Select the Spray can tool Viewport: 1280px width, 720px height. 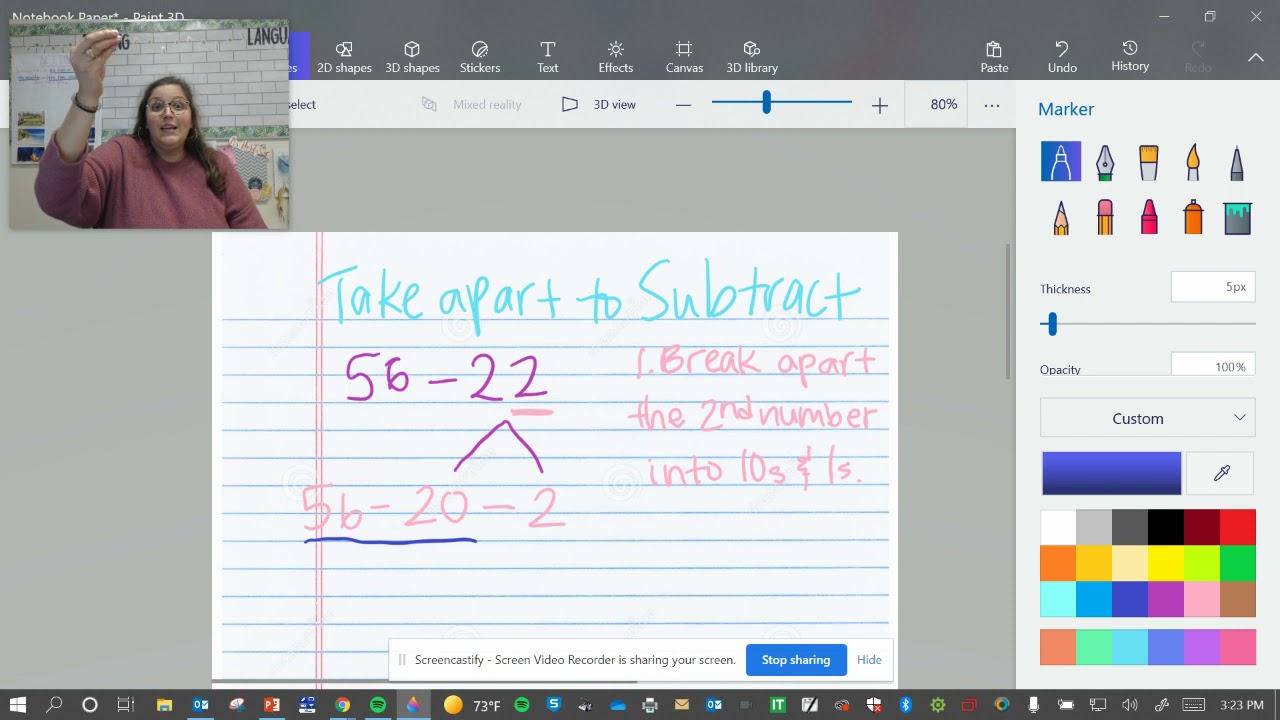coord(1192,216)
